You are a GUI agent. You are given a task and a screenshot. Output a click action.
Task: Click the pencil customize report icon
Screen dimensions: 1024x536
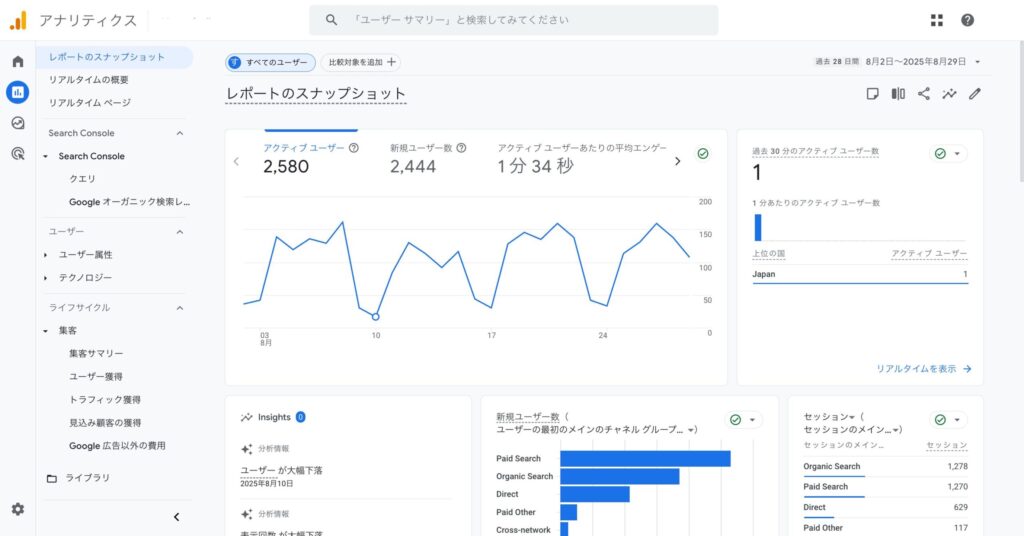(x=974, y=94)
